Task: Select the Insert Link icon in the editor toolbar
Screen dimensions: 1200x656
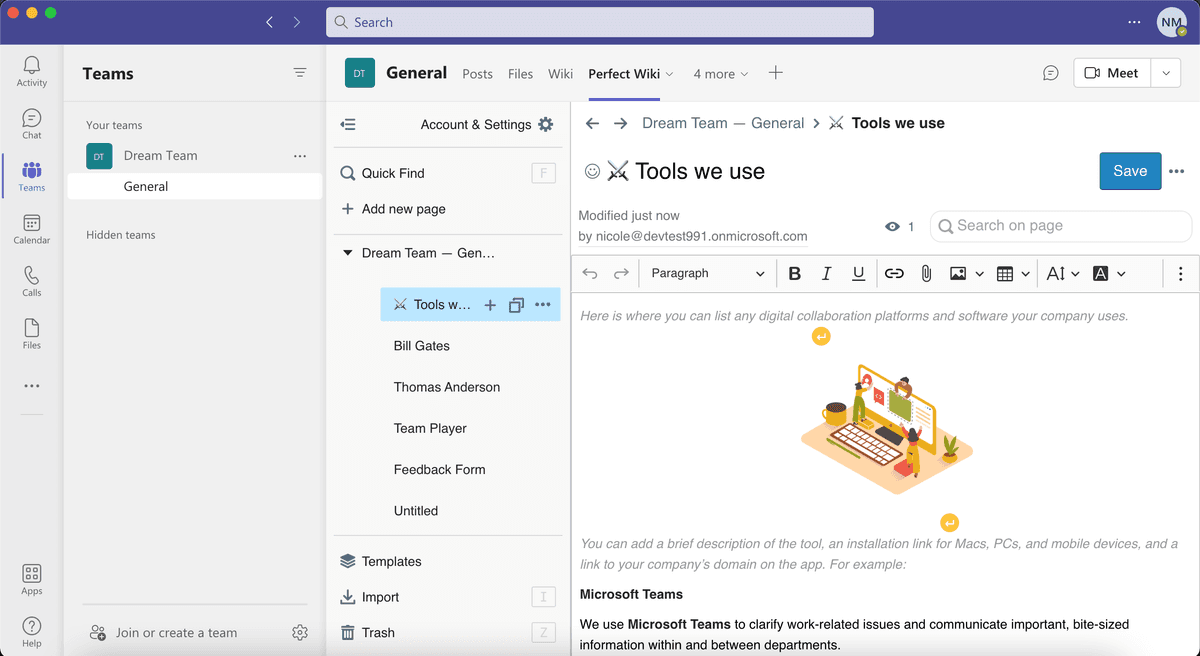Action: coord(894,273)
